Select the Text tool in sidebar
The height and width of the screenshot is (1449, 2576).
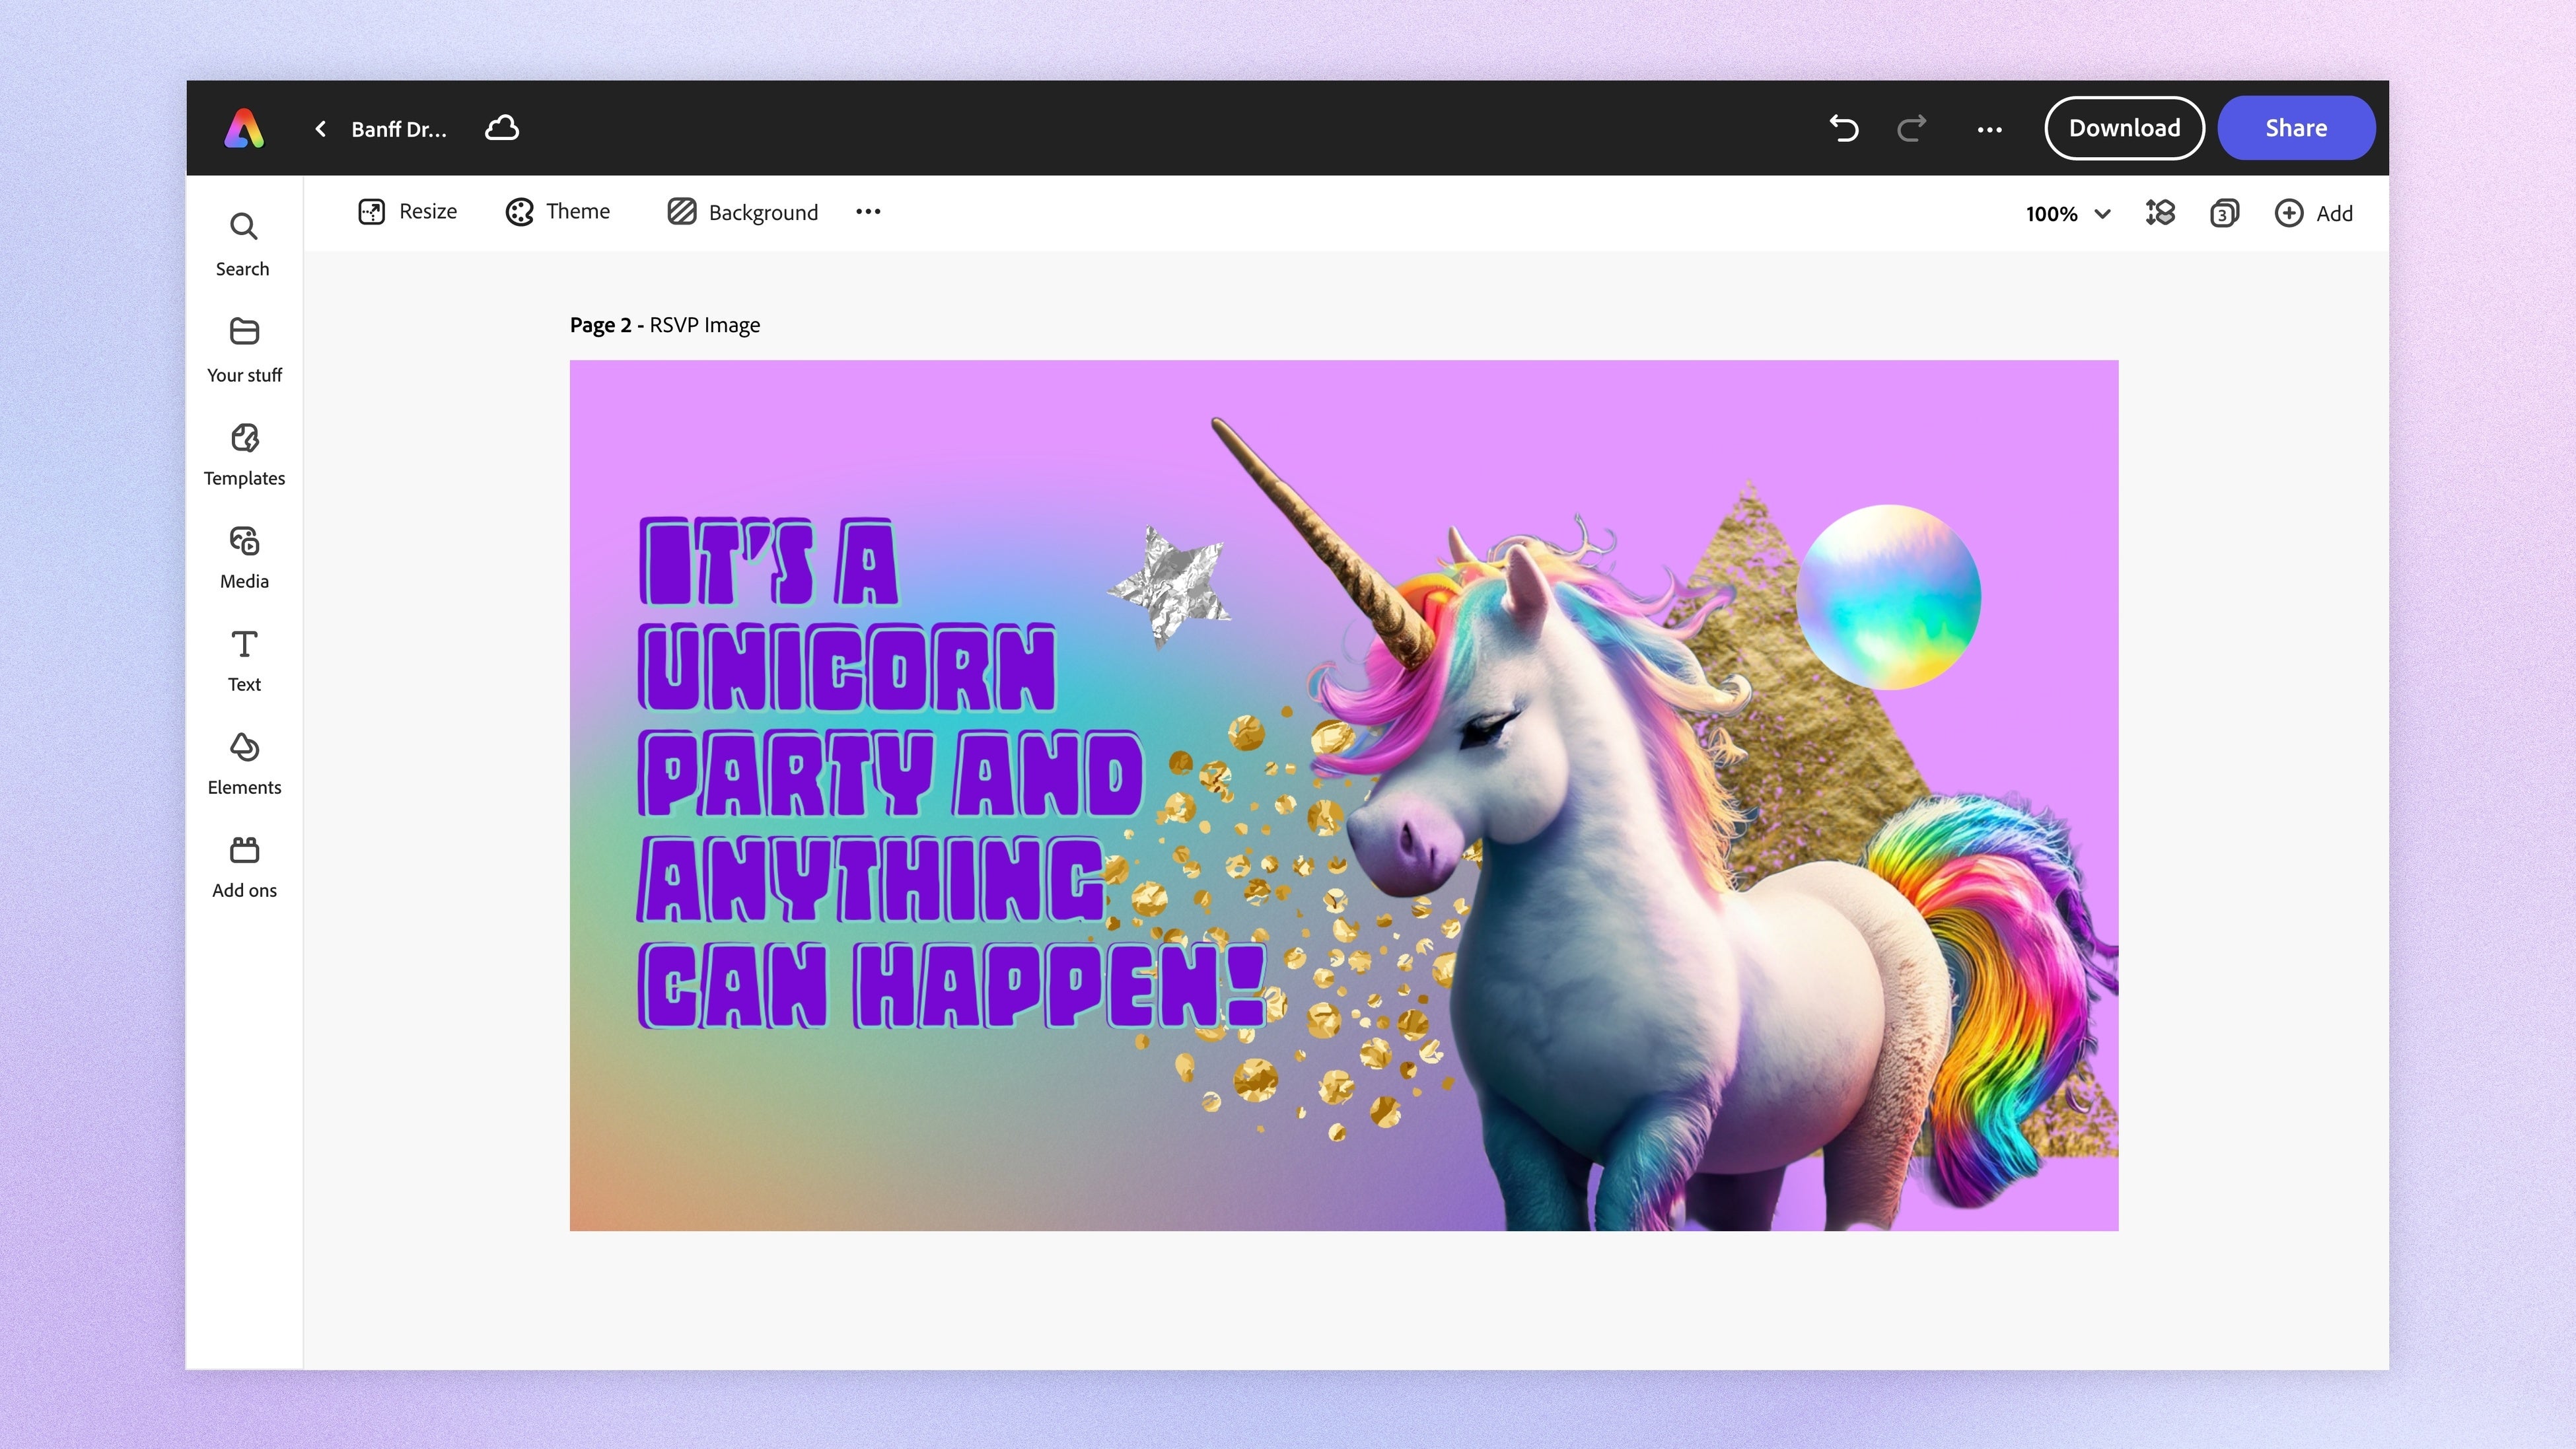point(244,660)
